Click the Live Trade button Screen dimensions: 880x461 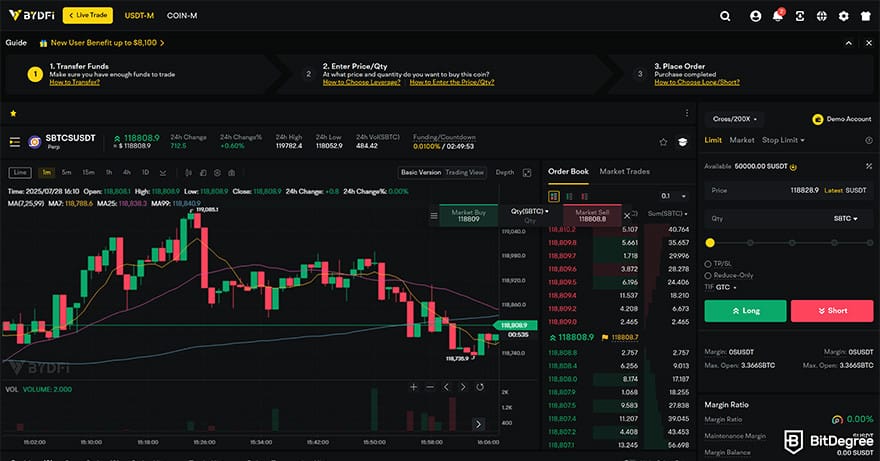[88, 15]
